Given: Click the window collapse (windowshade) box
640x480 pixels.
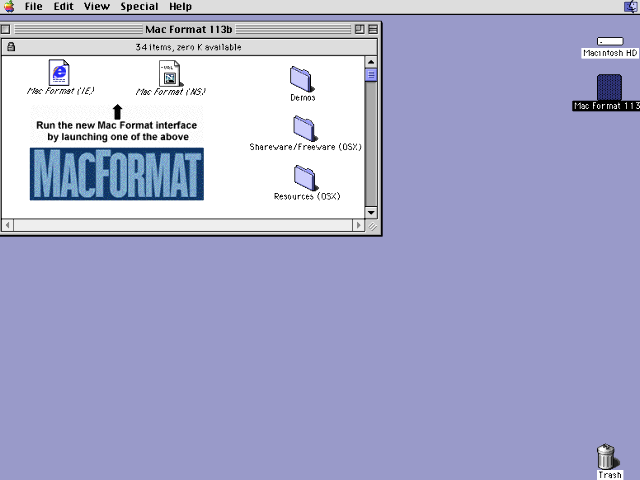Looking at the screenshot, I should click(x=373, y=29).
